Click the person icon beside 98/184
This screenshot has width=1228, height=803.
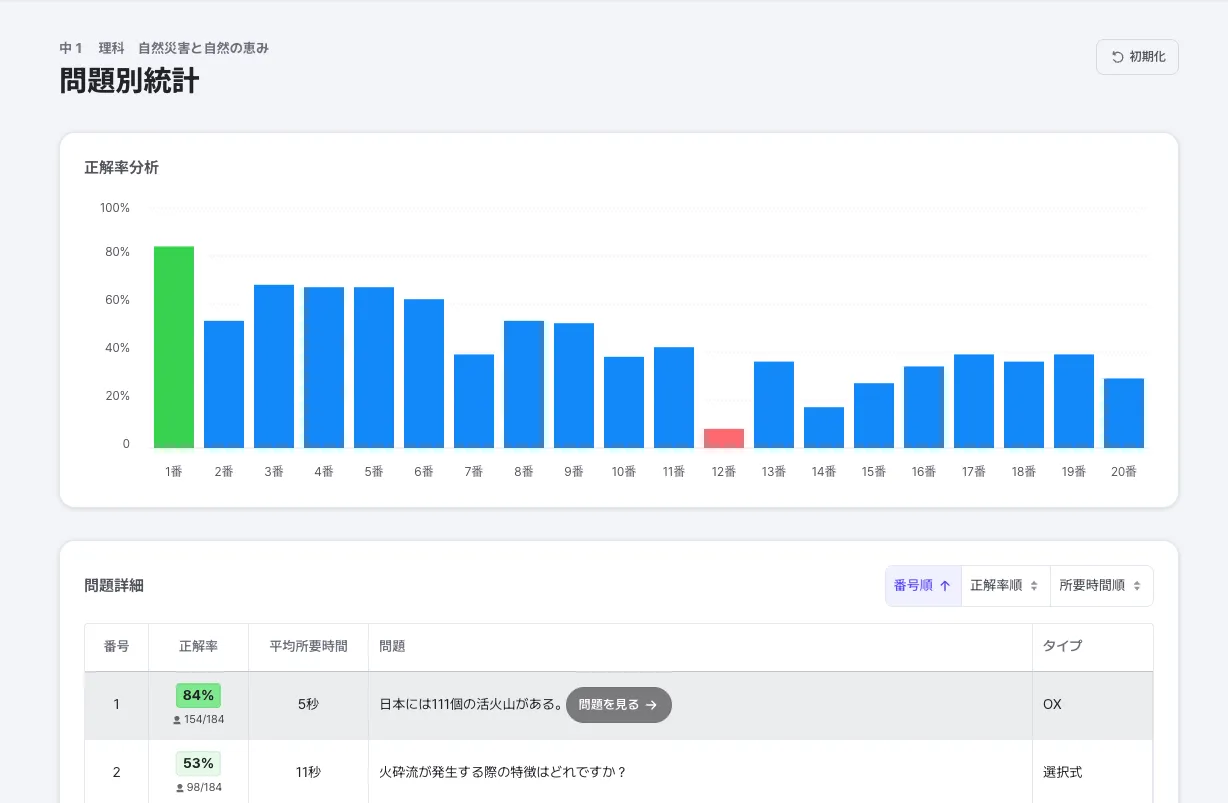pos(180,788)
